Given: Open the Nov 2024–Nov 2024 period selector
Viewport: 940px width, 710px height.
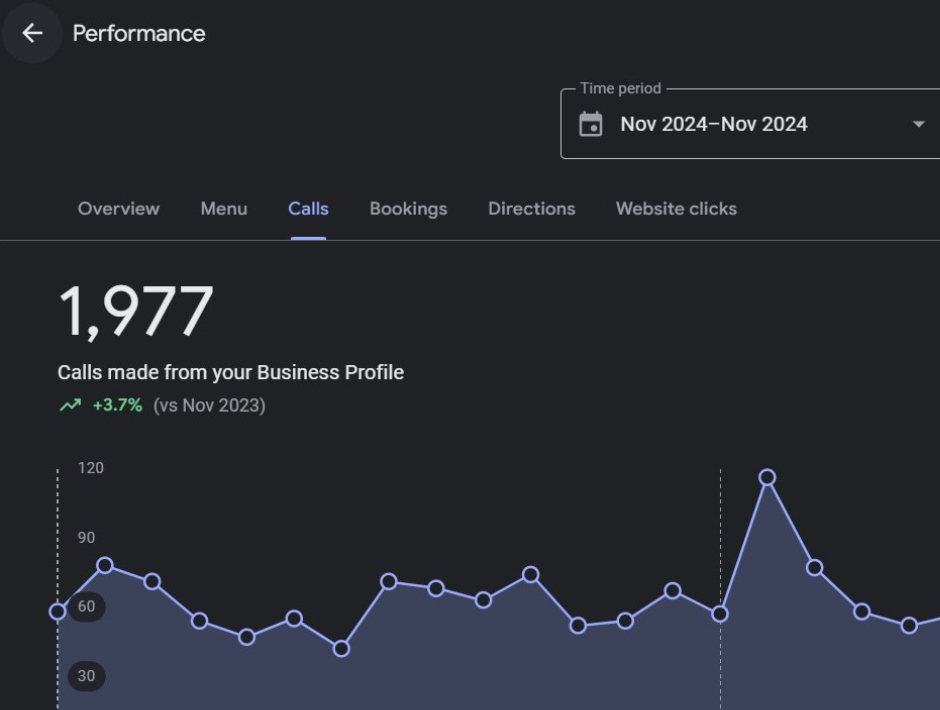Looking at the screenshot, I should [714, 125].
